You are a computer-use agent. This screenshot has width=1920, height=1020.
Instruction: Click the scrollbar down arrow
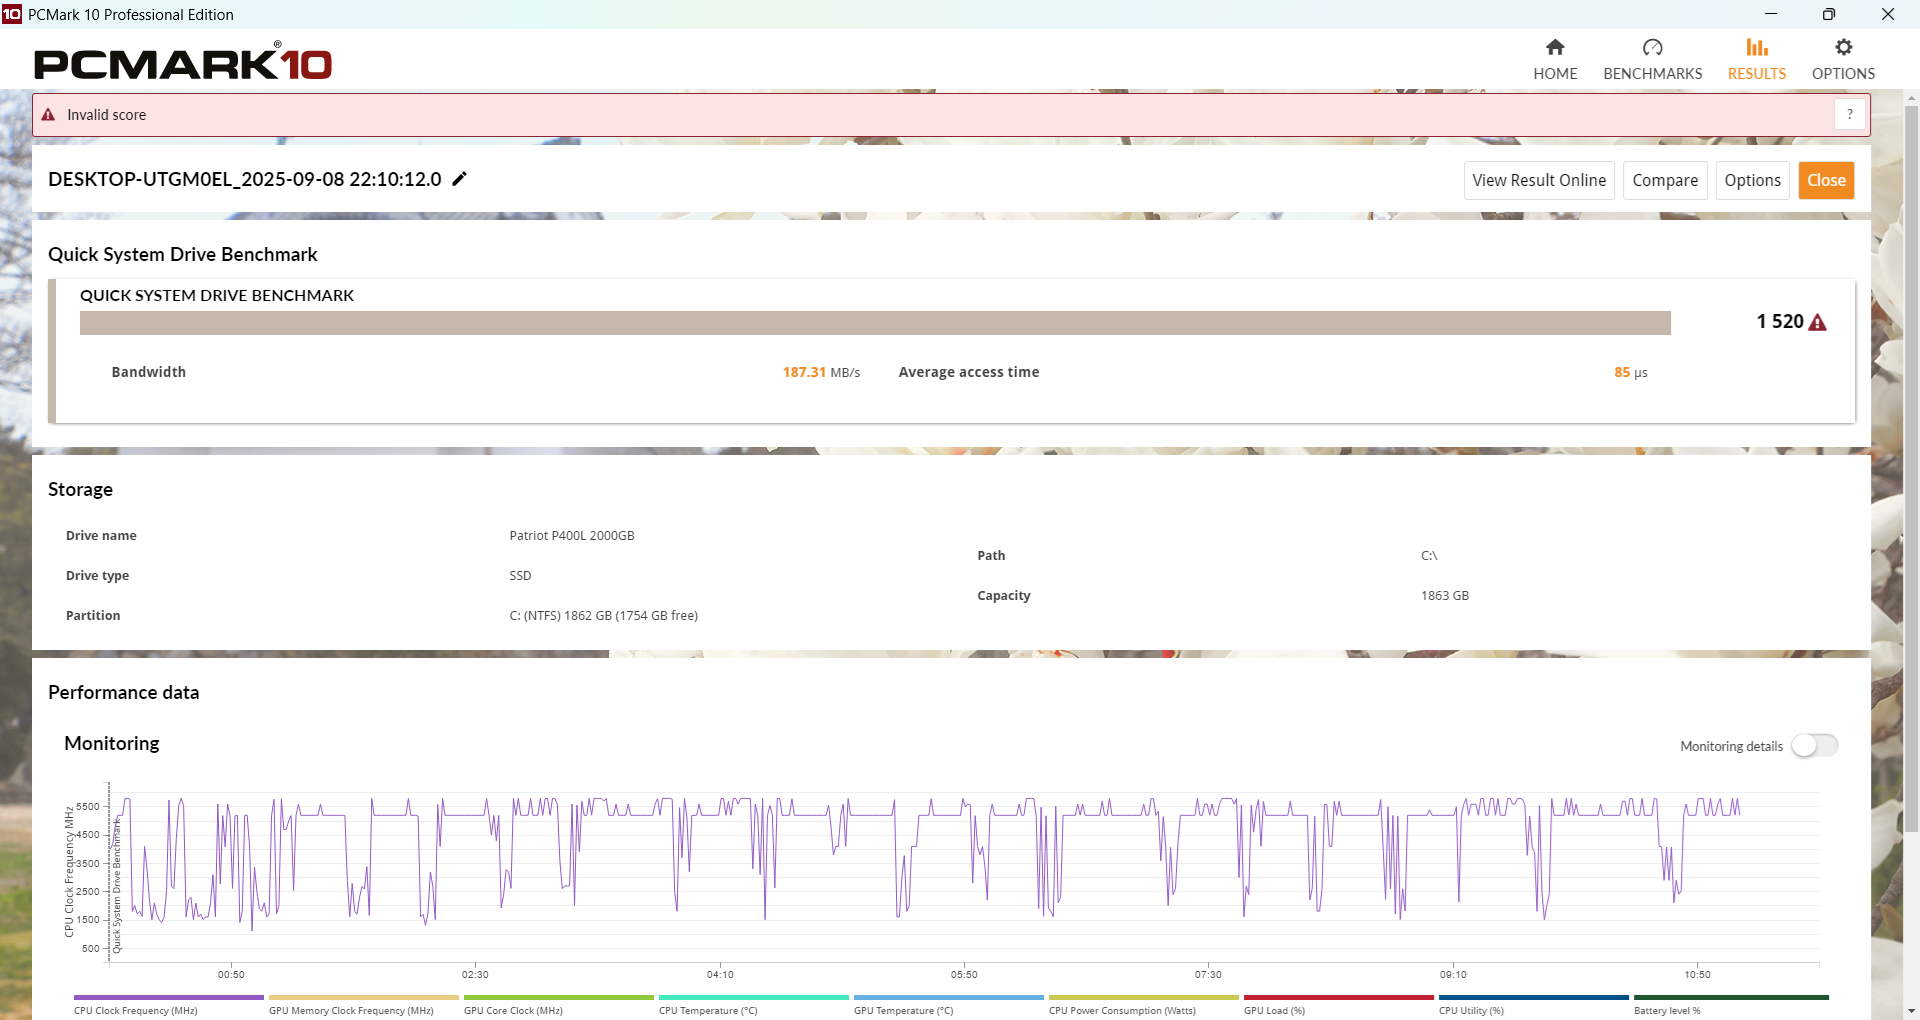click(x=1911, y=1011)
